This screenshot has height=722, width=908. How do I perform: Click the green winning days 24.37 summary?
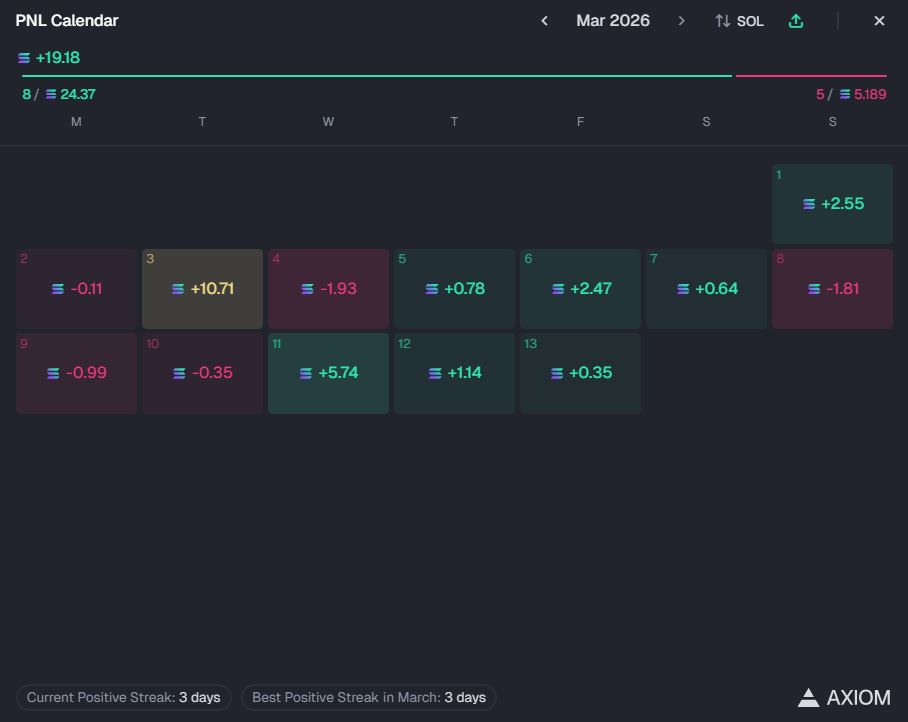click(58, 94)
